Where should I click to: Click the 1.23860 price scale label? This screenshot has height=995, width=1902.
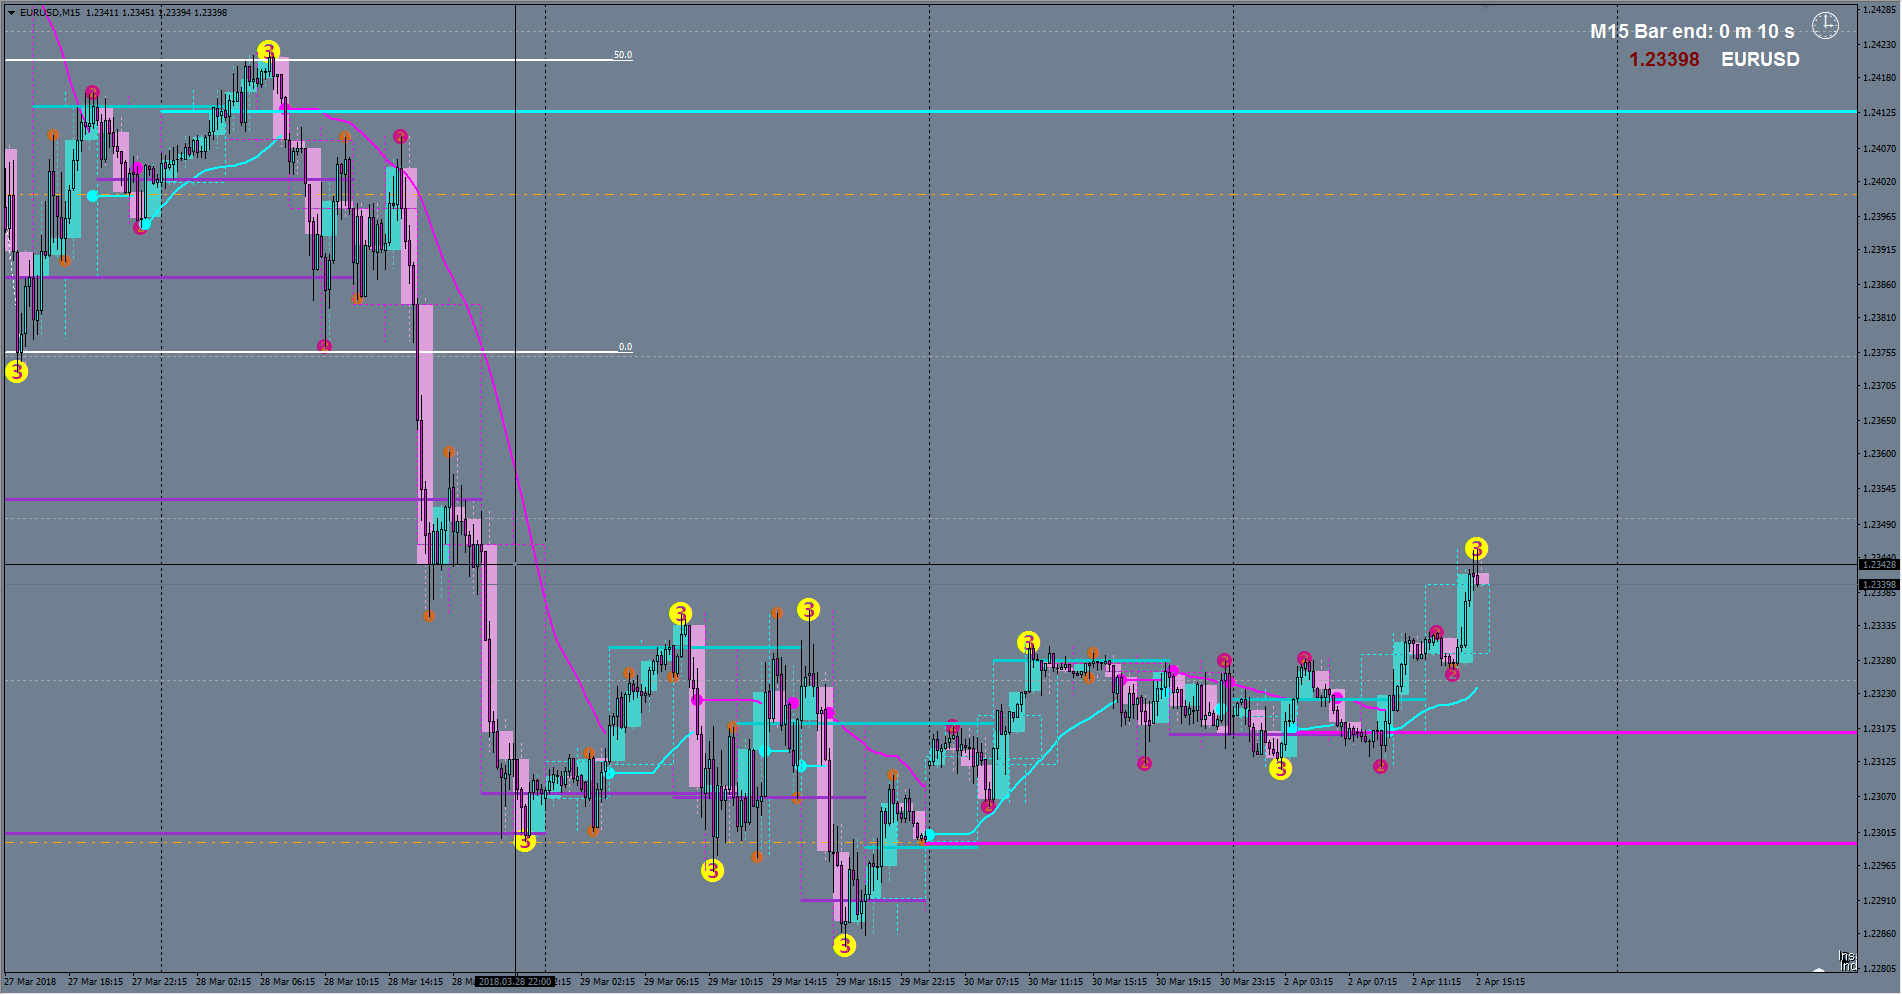pyautogui.click(x=1880, y=285)
